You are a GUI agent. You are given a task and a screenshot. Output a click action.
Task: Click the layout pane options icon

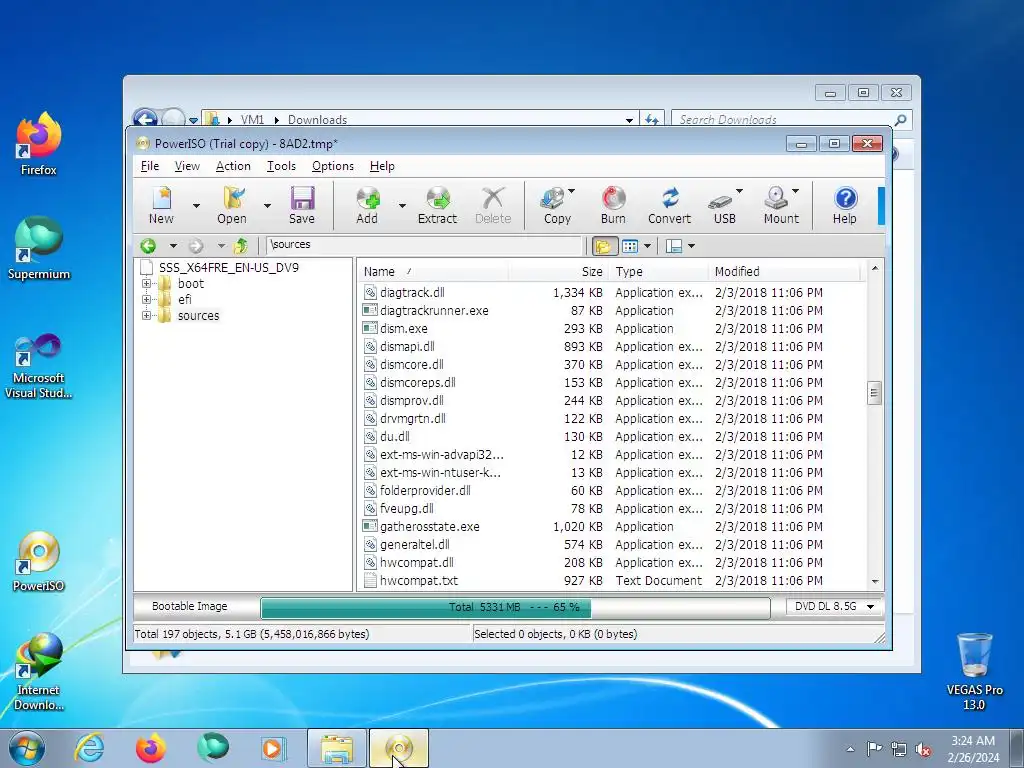coord(674,246)
